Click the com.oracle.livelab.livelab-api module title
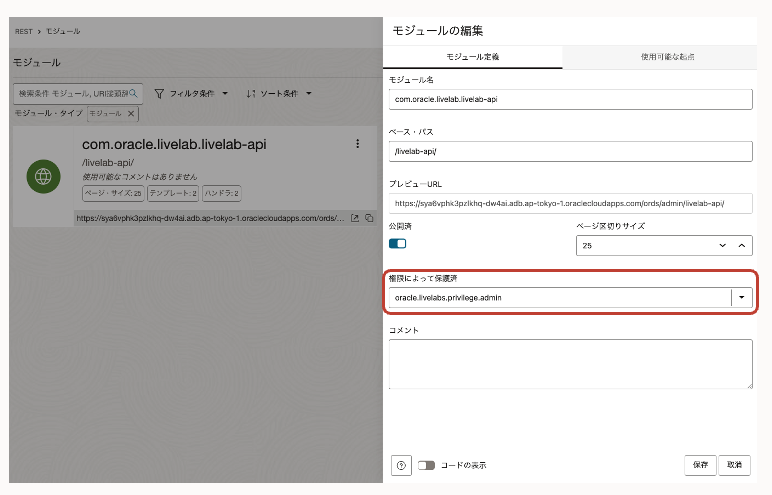The image size is (772, 495). tap(174, 144)
